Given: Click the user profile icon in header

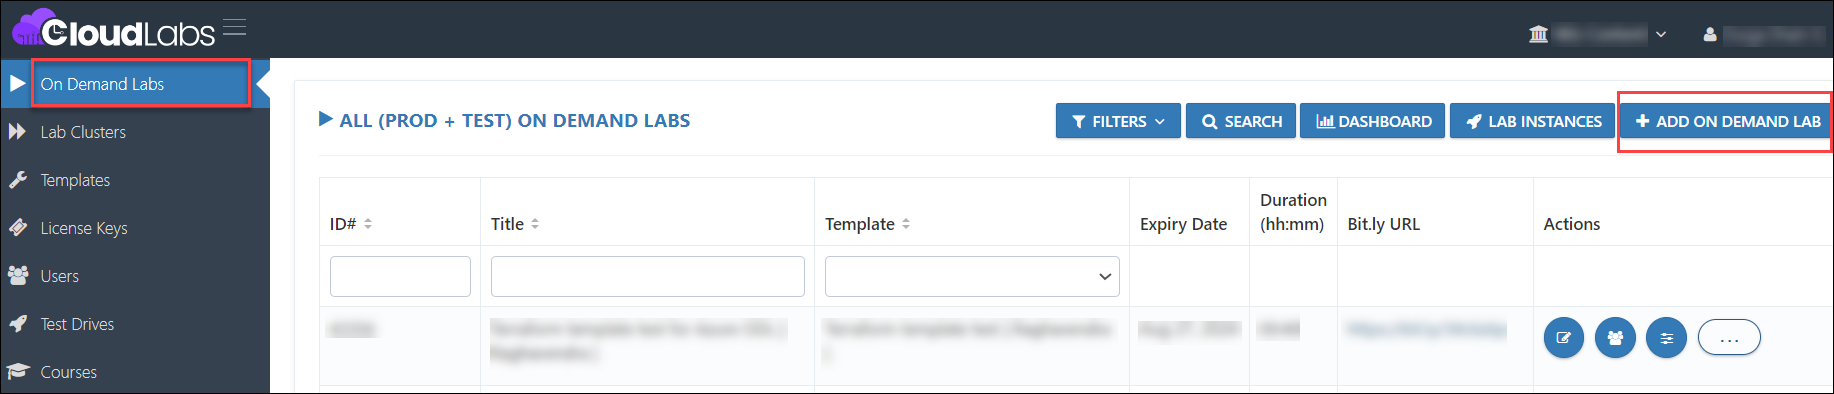Looking at the screenshot, I should coord(1710,34).
